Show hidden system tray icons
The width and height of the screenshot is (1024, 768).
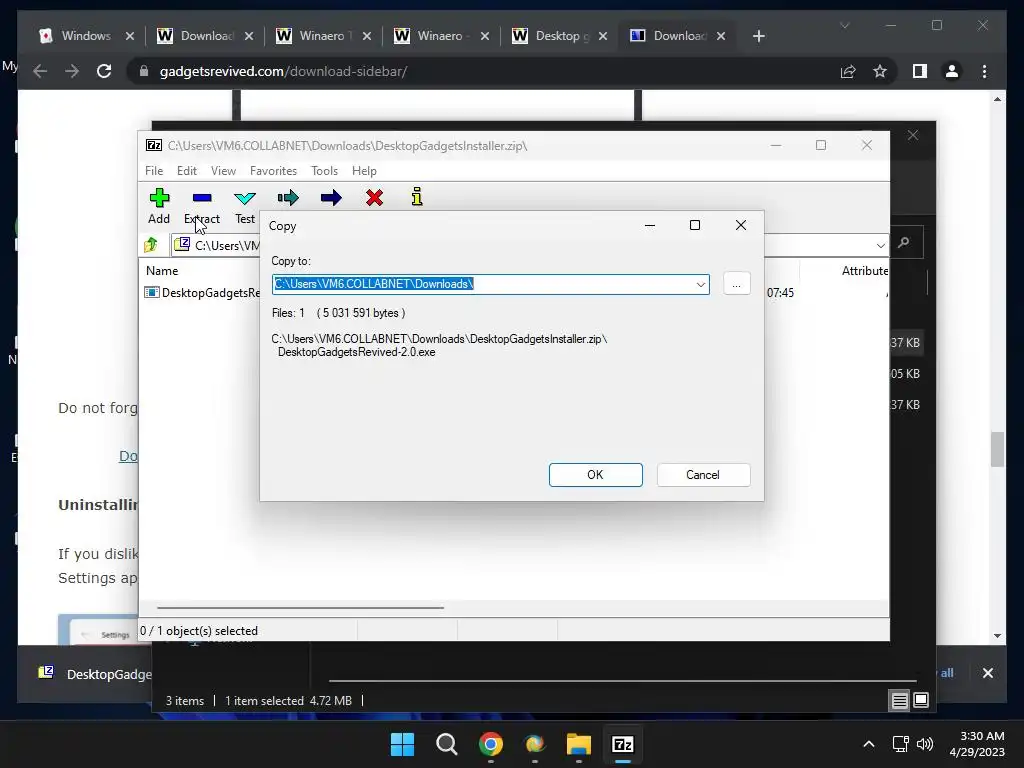tap(869, 744)
